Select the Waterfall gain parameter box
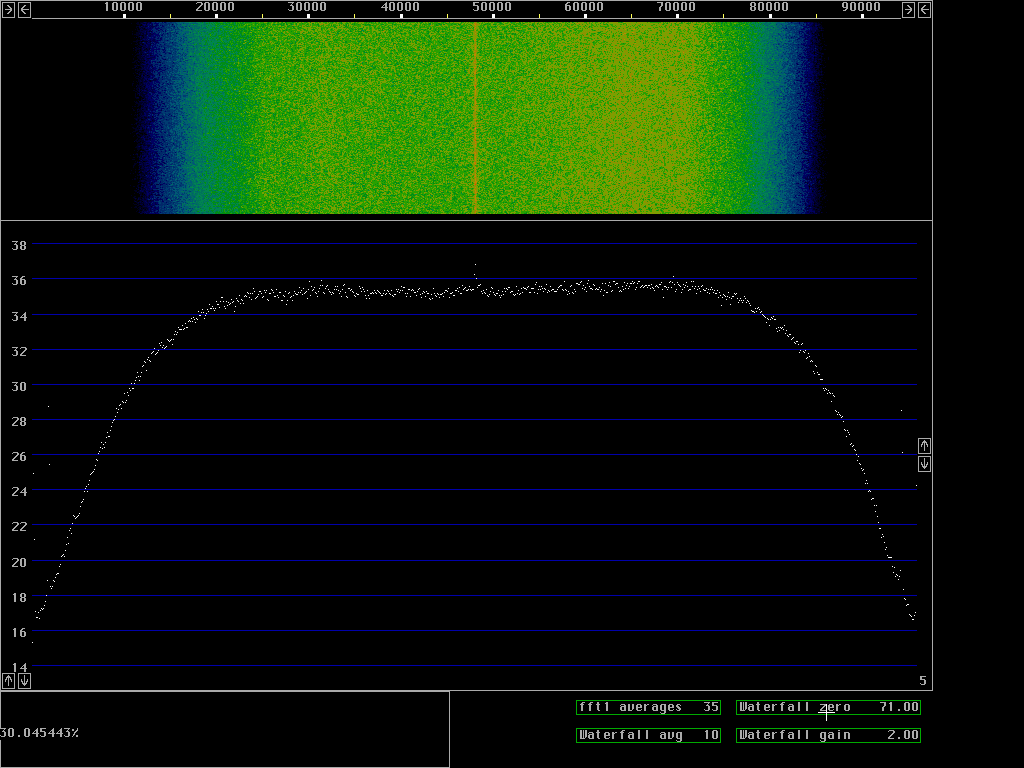 [x=828, y=735]
